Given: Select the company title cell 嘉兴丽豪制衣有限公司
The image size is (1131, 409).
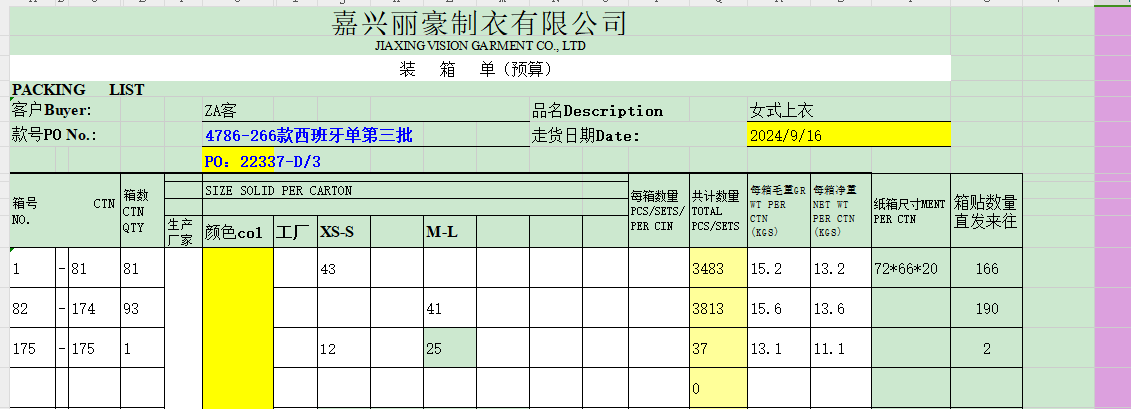Looking at the screenshot, I should point(479,23).
